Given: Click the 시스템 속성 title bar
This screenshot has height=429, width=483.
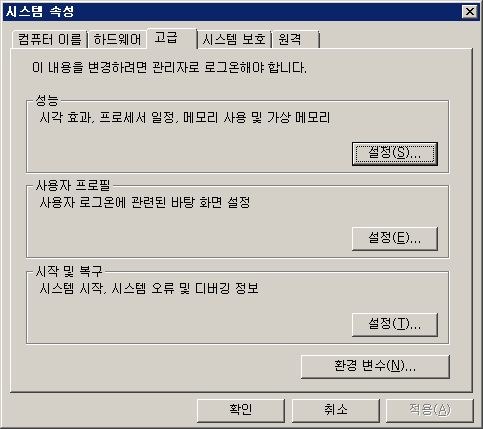Looking at the screenshot, I should (233, 12).
